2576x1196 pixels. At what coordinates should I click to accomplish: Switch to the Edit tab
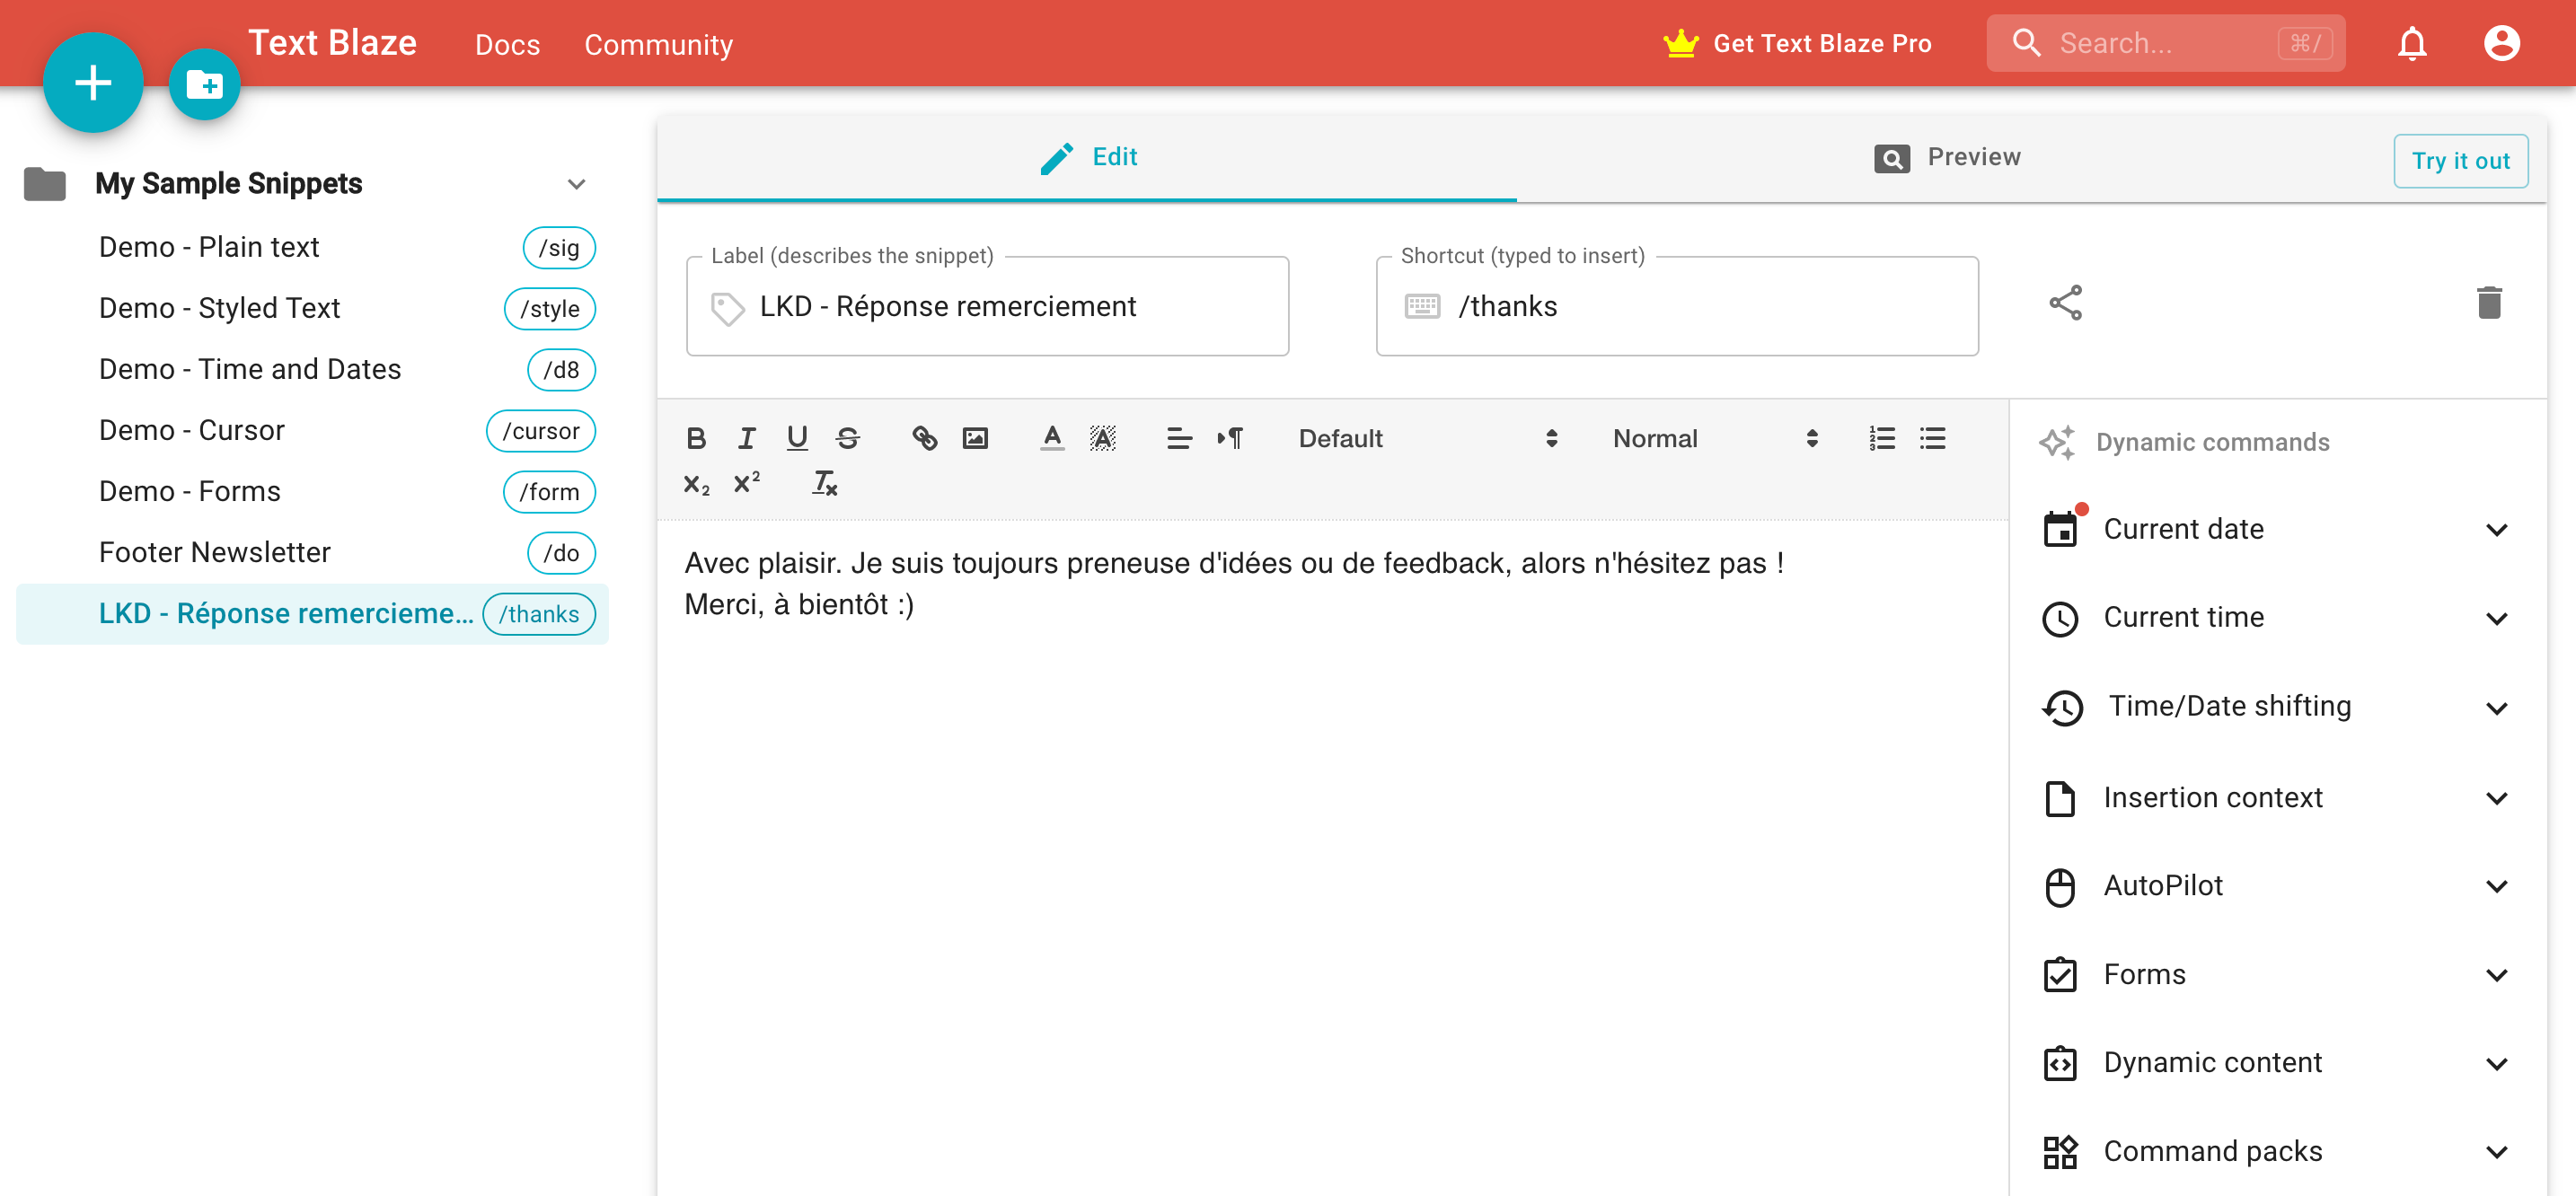(x=1087, y=157)
